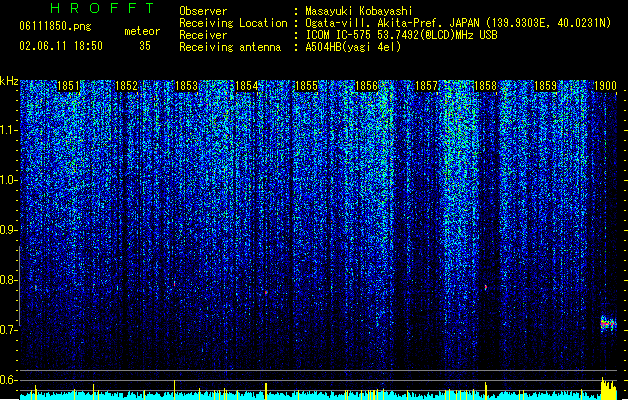
Task: Click the 1851 time marker
Action: pos(69,86)
